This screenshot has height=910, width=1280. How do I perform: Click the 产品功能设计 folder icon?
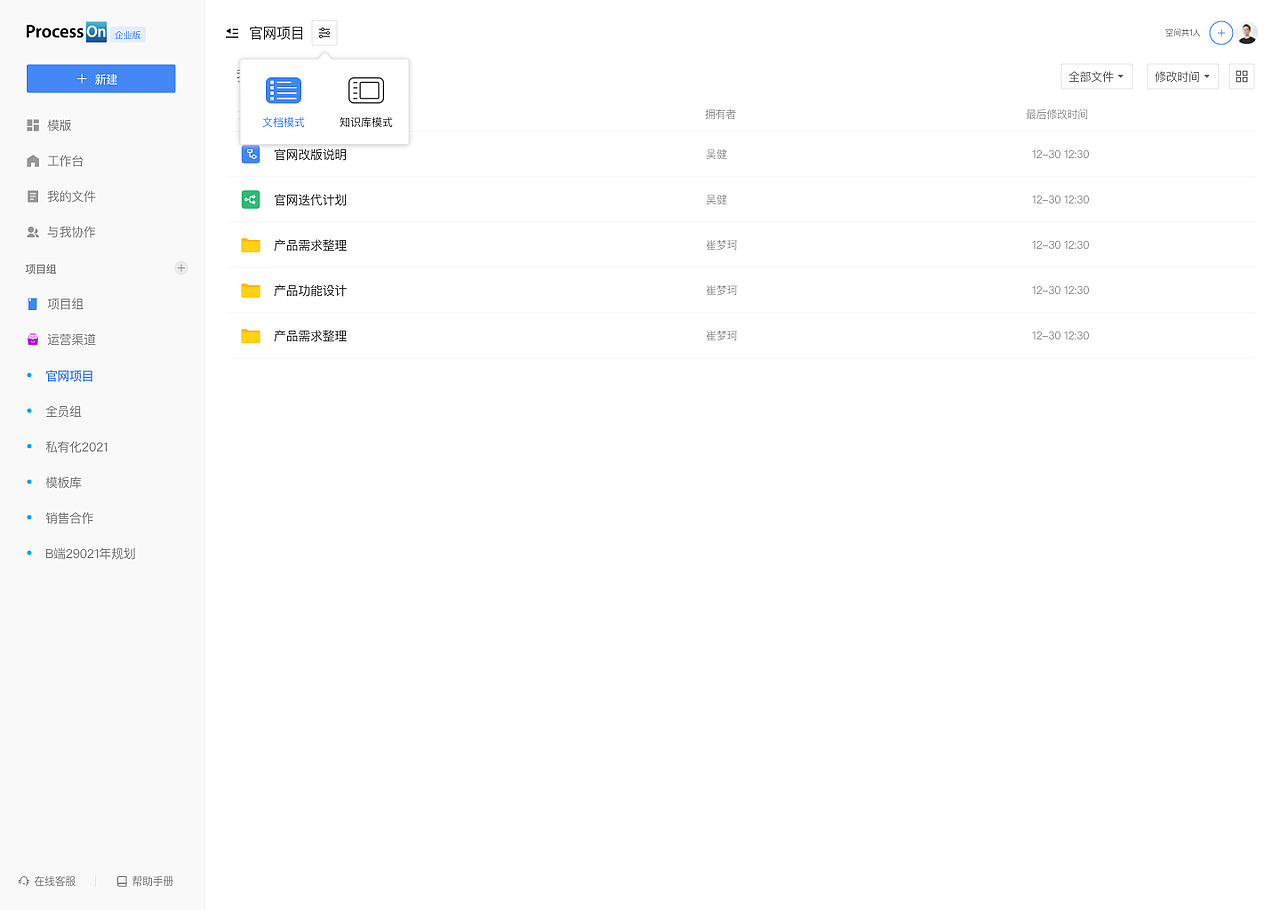[x=251, y=290]
